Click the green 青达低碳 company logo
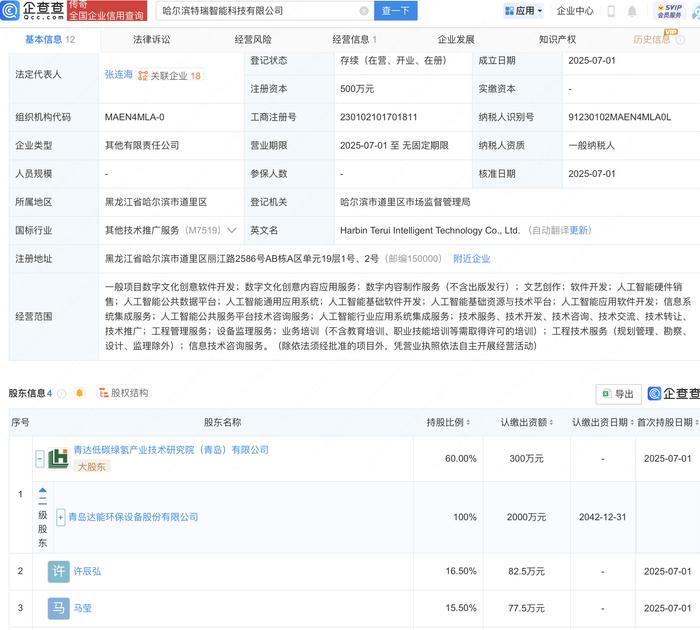This screenshot has width=700, height=630. pos(58,459)
